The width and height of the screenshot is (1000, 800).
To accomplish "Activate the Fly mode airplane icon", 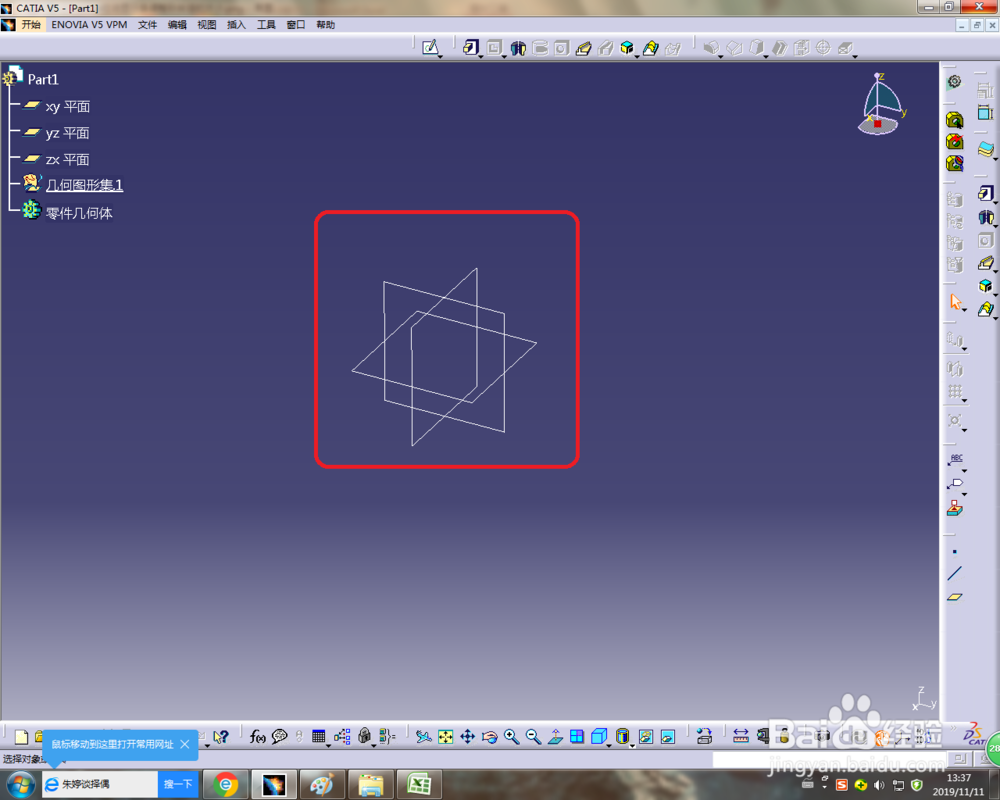I will (x=423, y=737).
